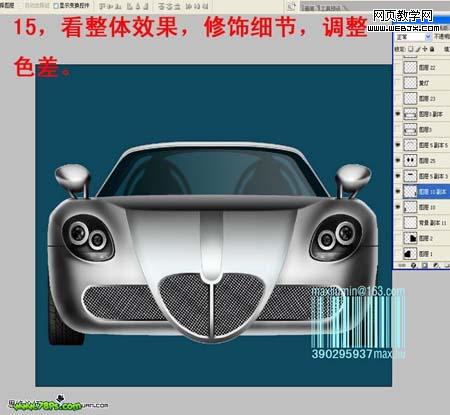Viewport: 450px width, 415px height.
Task: Open the file browser icon near the palette well
Action: click(x=292, y=6)
